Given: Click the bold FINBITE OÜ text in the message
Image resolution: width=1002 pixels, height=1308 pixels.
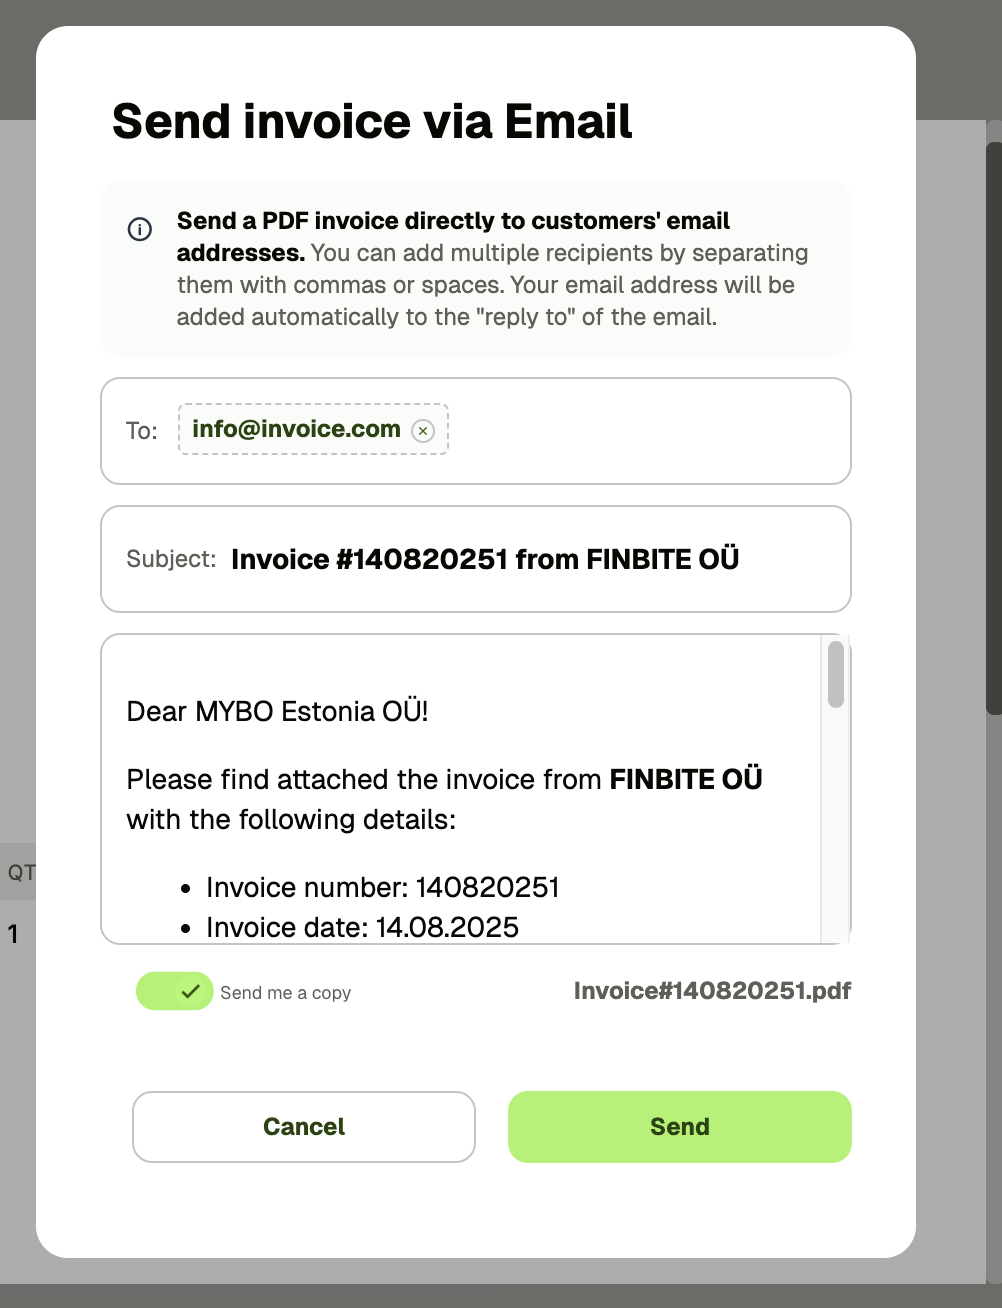Looking at the screenshot, I should (686, 779).
